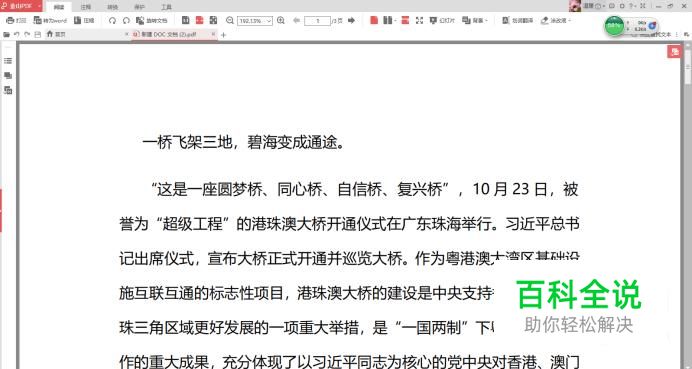The image size is (692, 369).
Task: Open the thumbnails panel icon in left sidebar
Action: [x=8, y=75]
